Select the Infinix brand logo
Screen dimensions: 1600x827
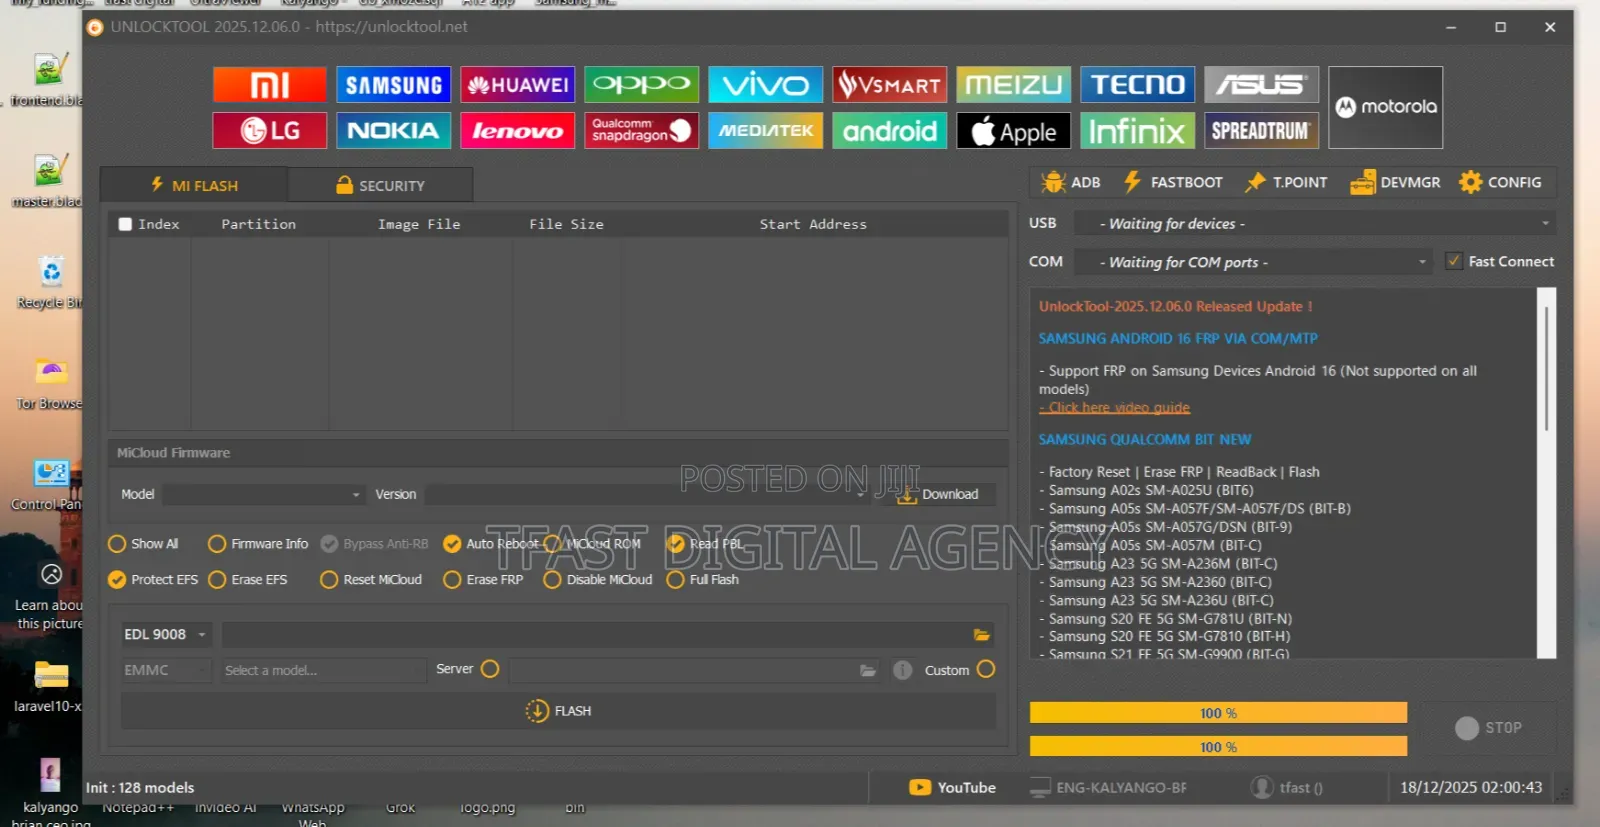tap(1138, 130)
